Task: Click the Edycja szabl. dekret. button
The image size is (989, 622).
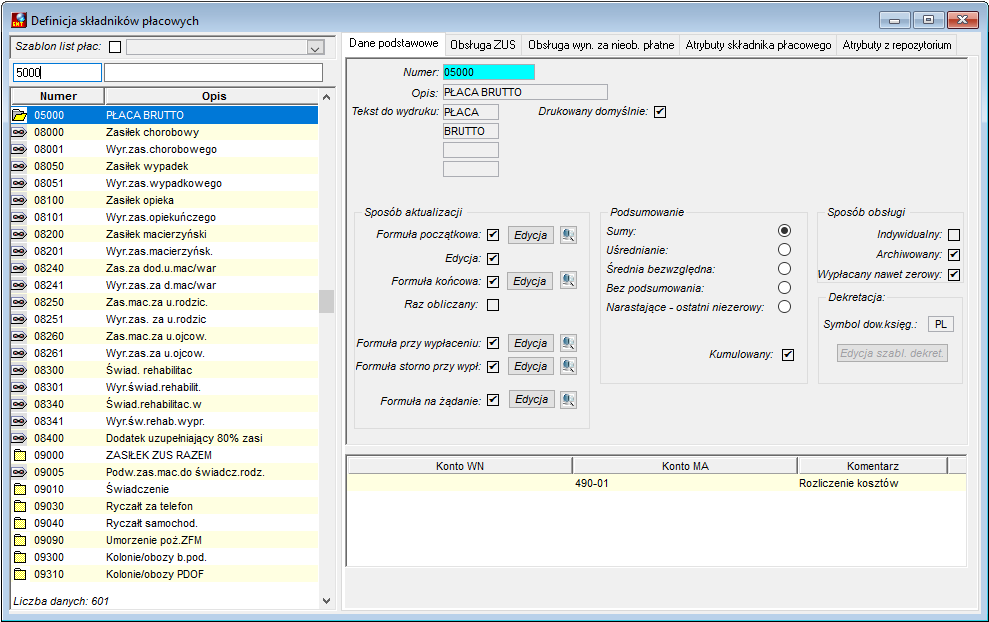Action: [x=892, y=353]
